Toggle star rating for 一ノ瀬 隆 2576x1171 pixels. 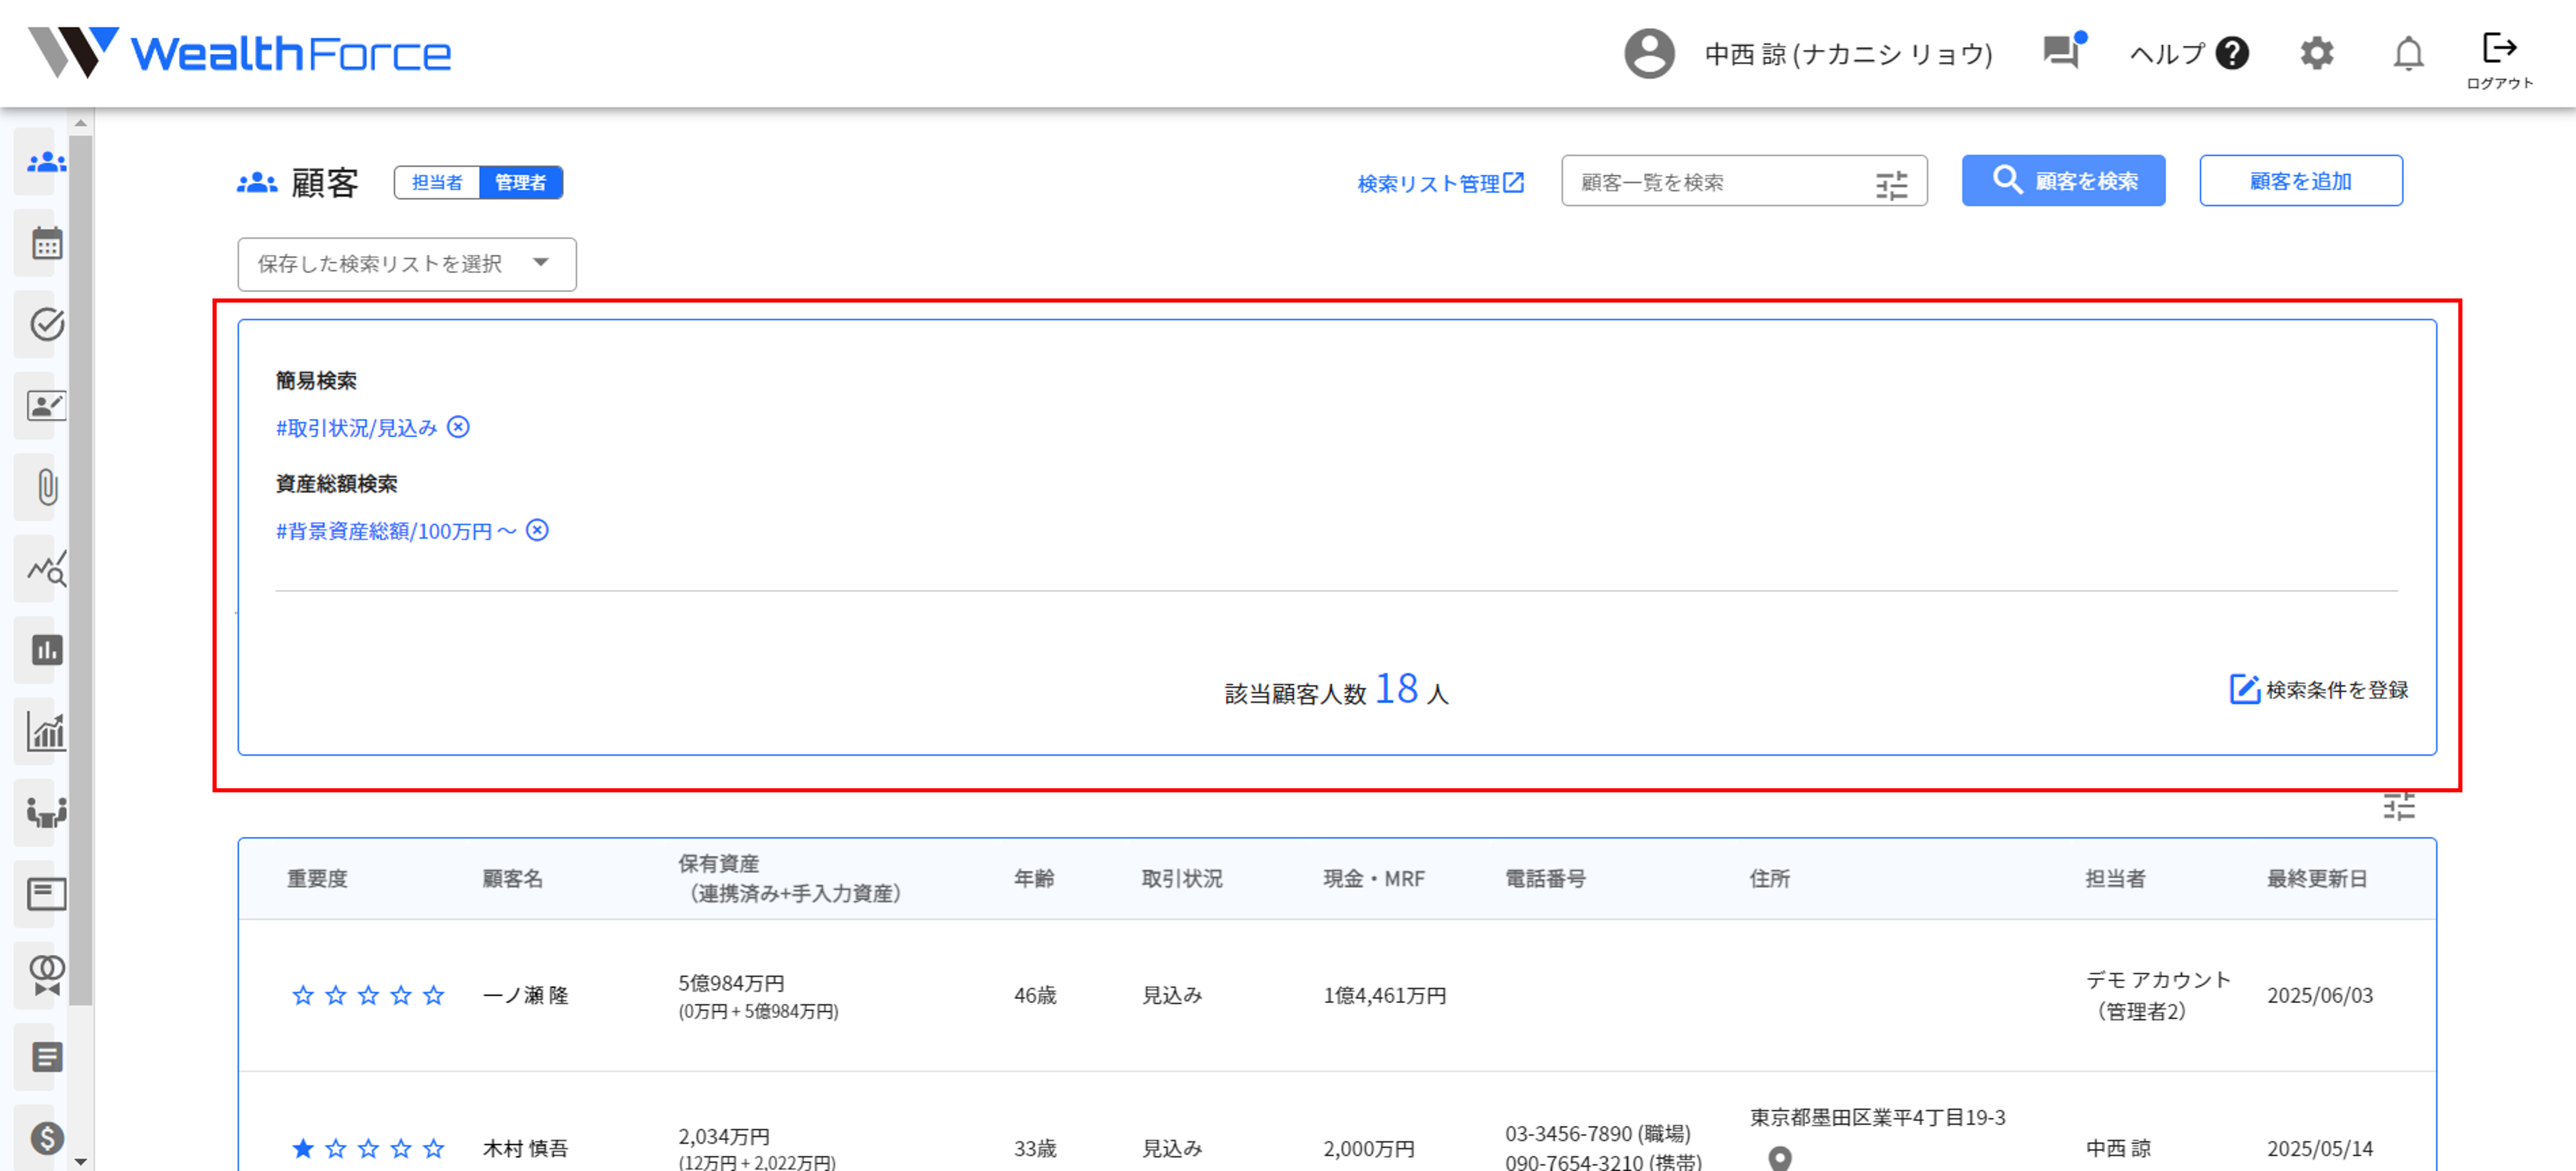click(x=368, y=995)
